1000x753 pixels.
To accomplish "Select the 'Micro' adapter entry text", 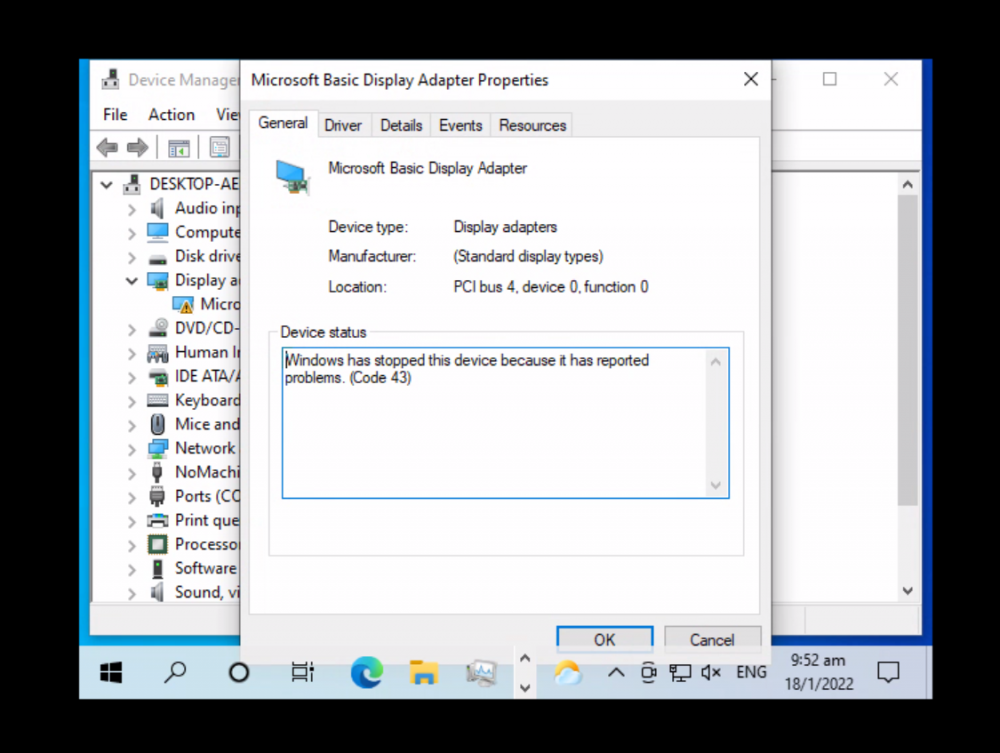I will 220,304.
